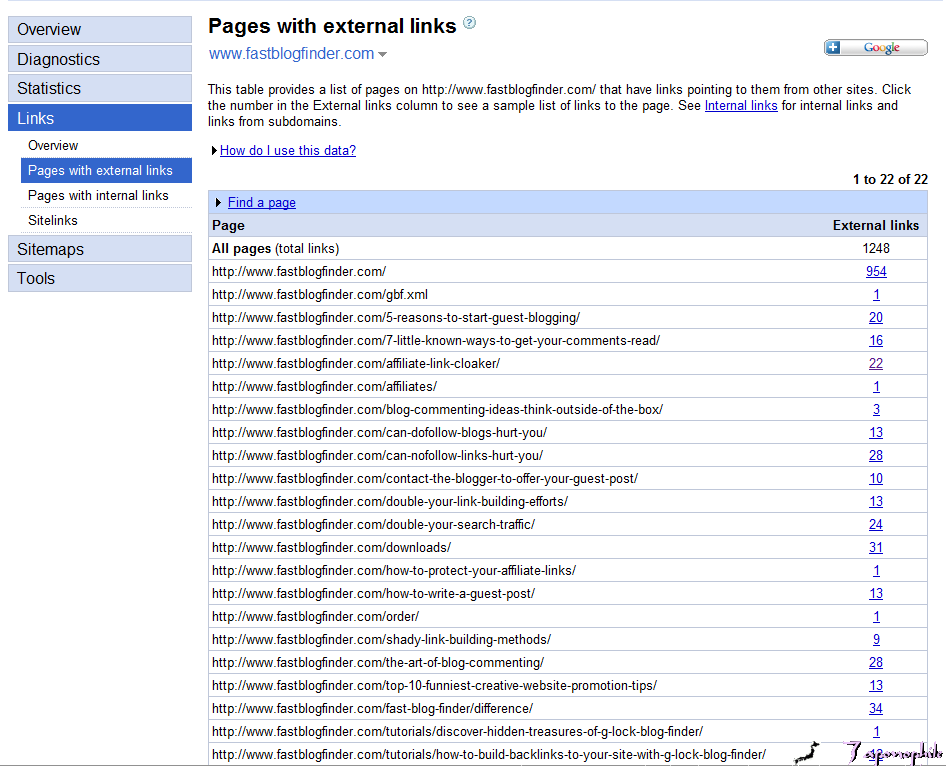The image size is (946, 766).
Task: Click 34 links for fast-blog-finder/difference
Action: [876, 708]
